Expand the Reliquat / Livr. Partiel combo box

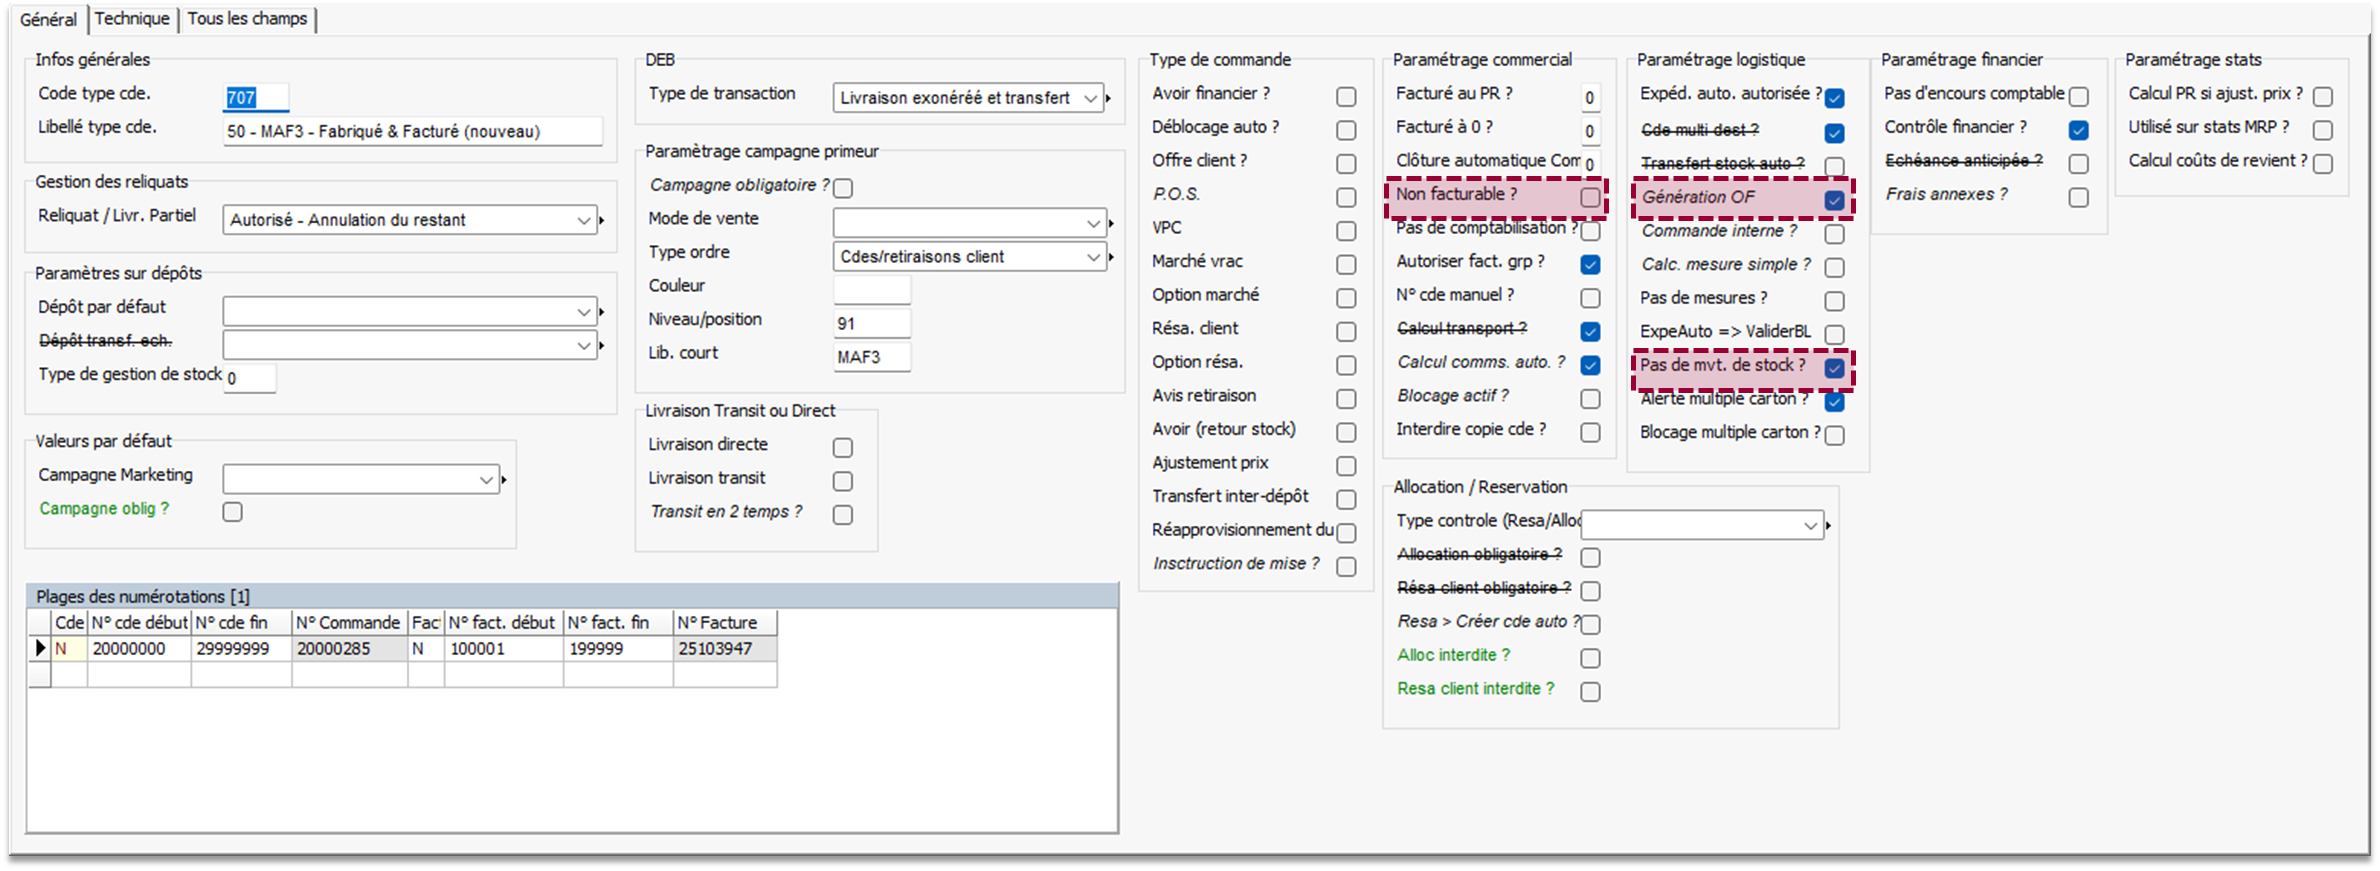583,220
